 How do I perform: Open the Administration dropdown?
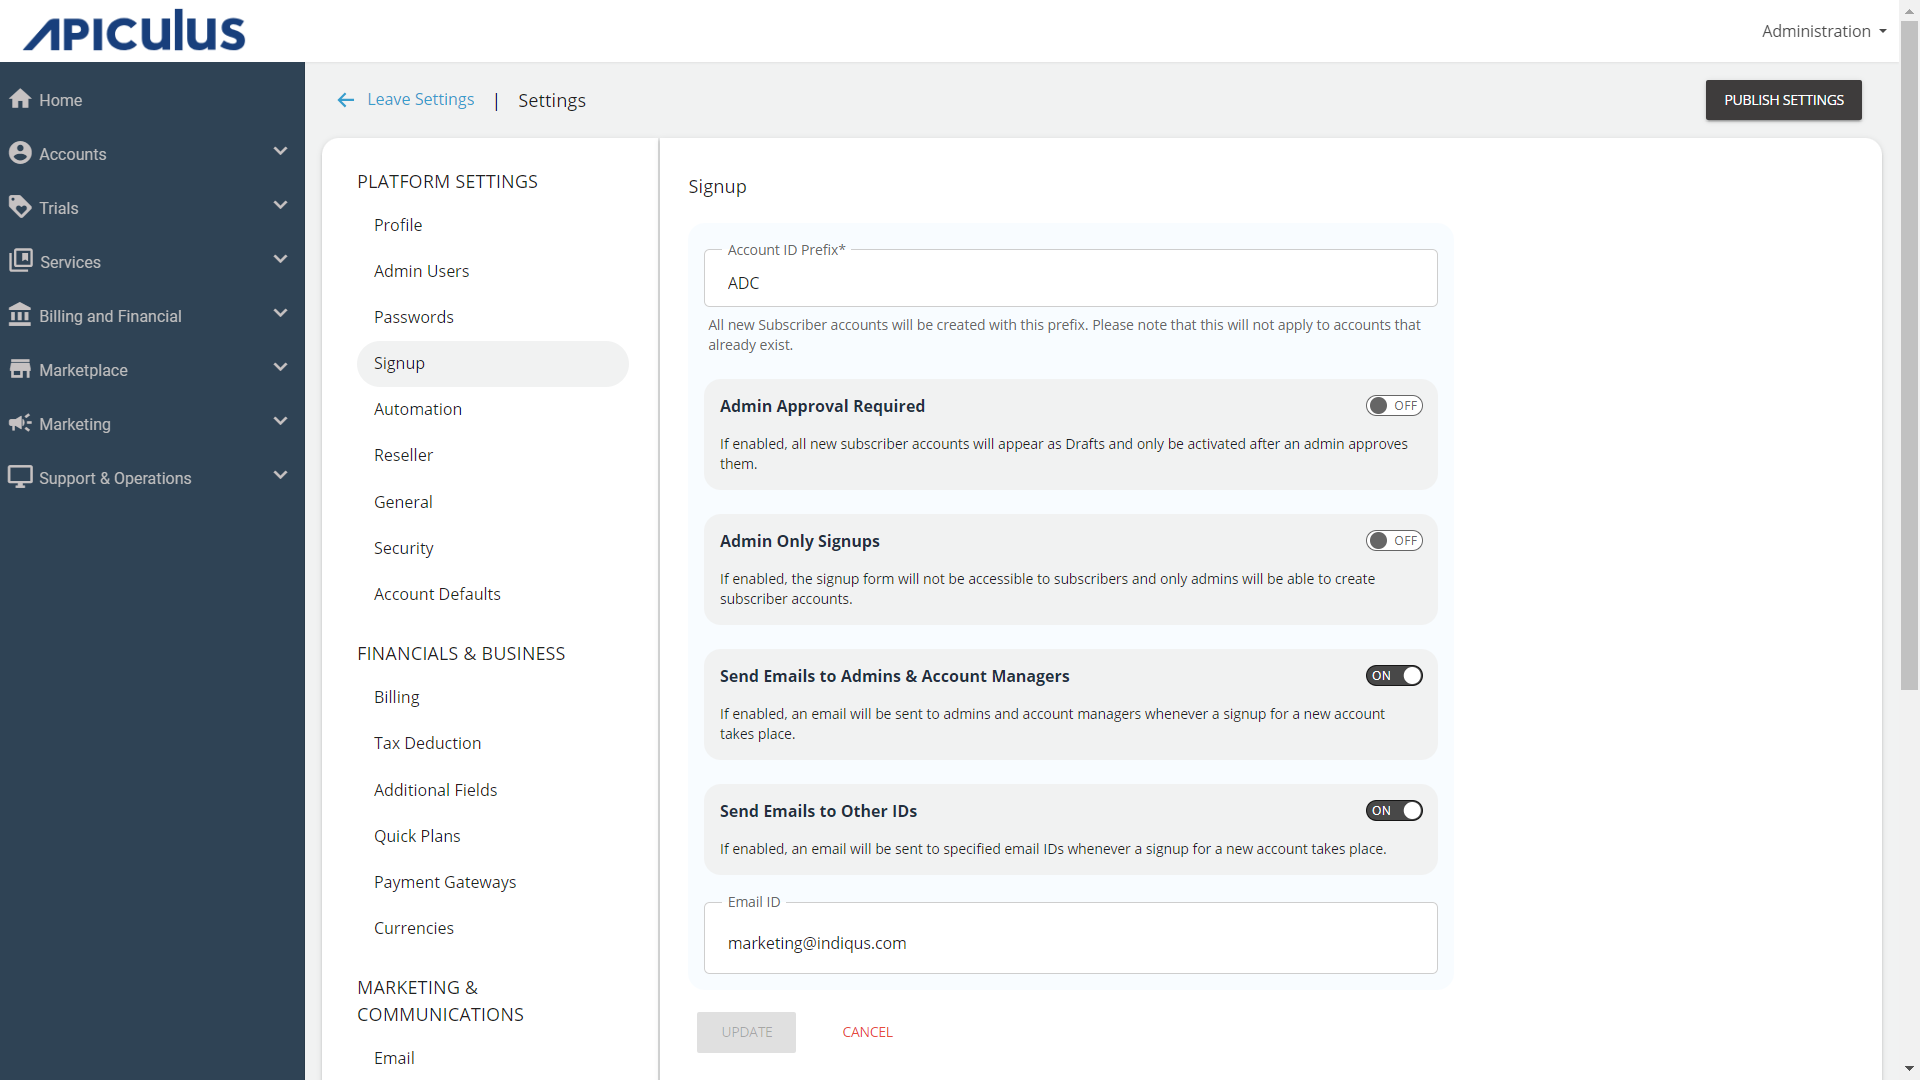click(1822, 31)
